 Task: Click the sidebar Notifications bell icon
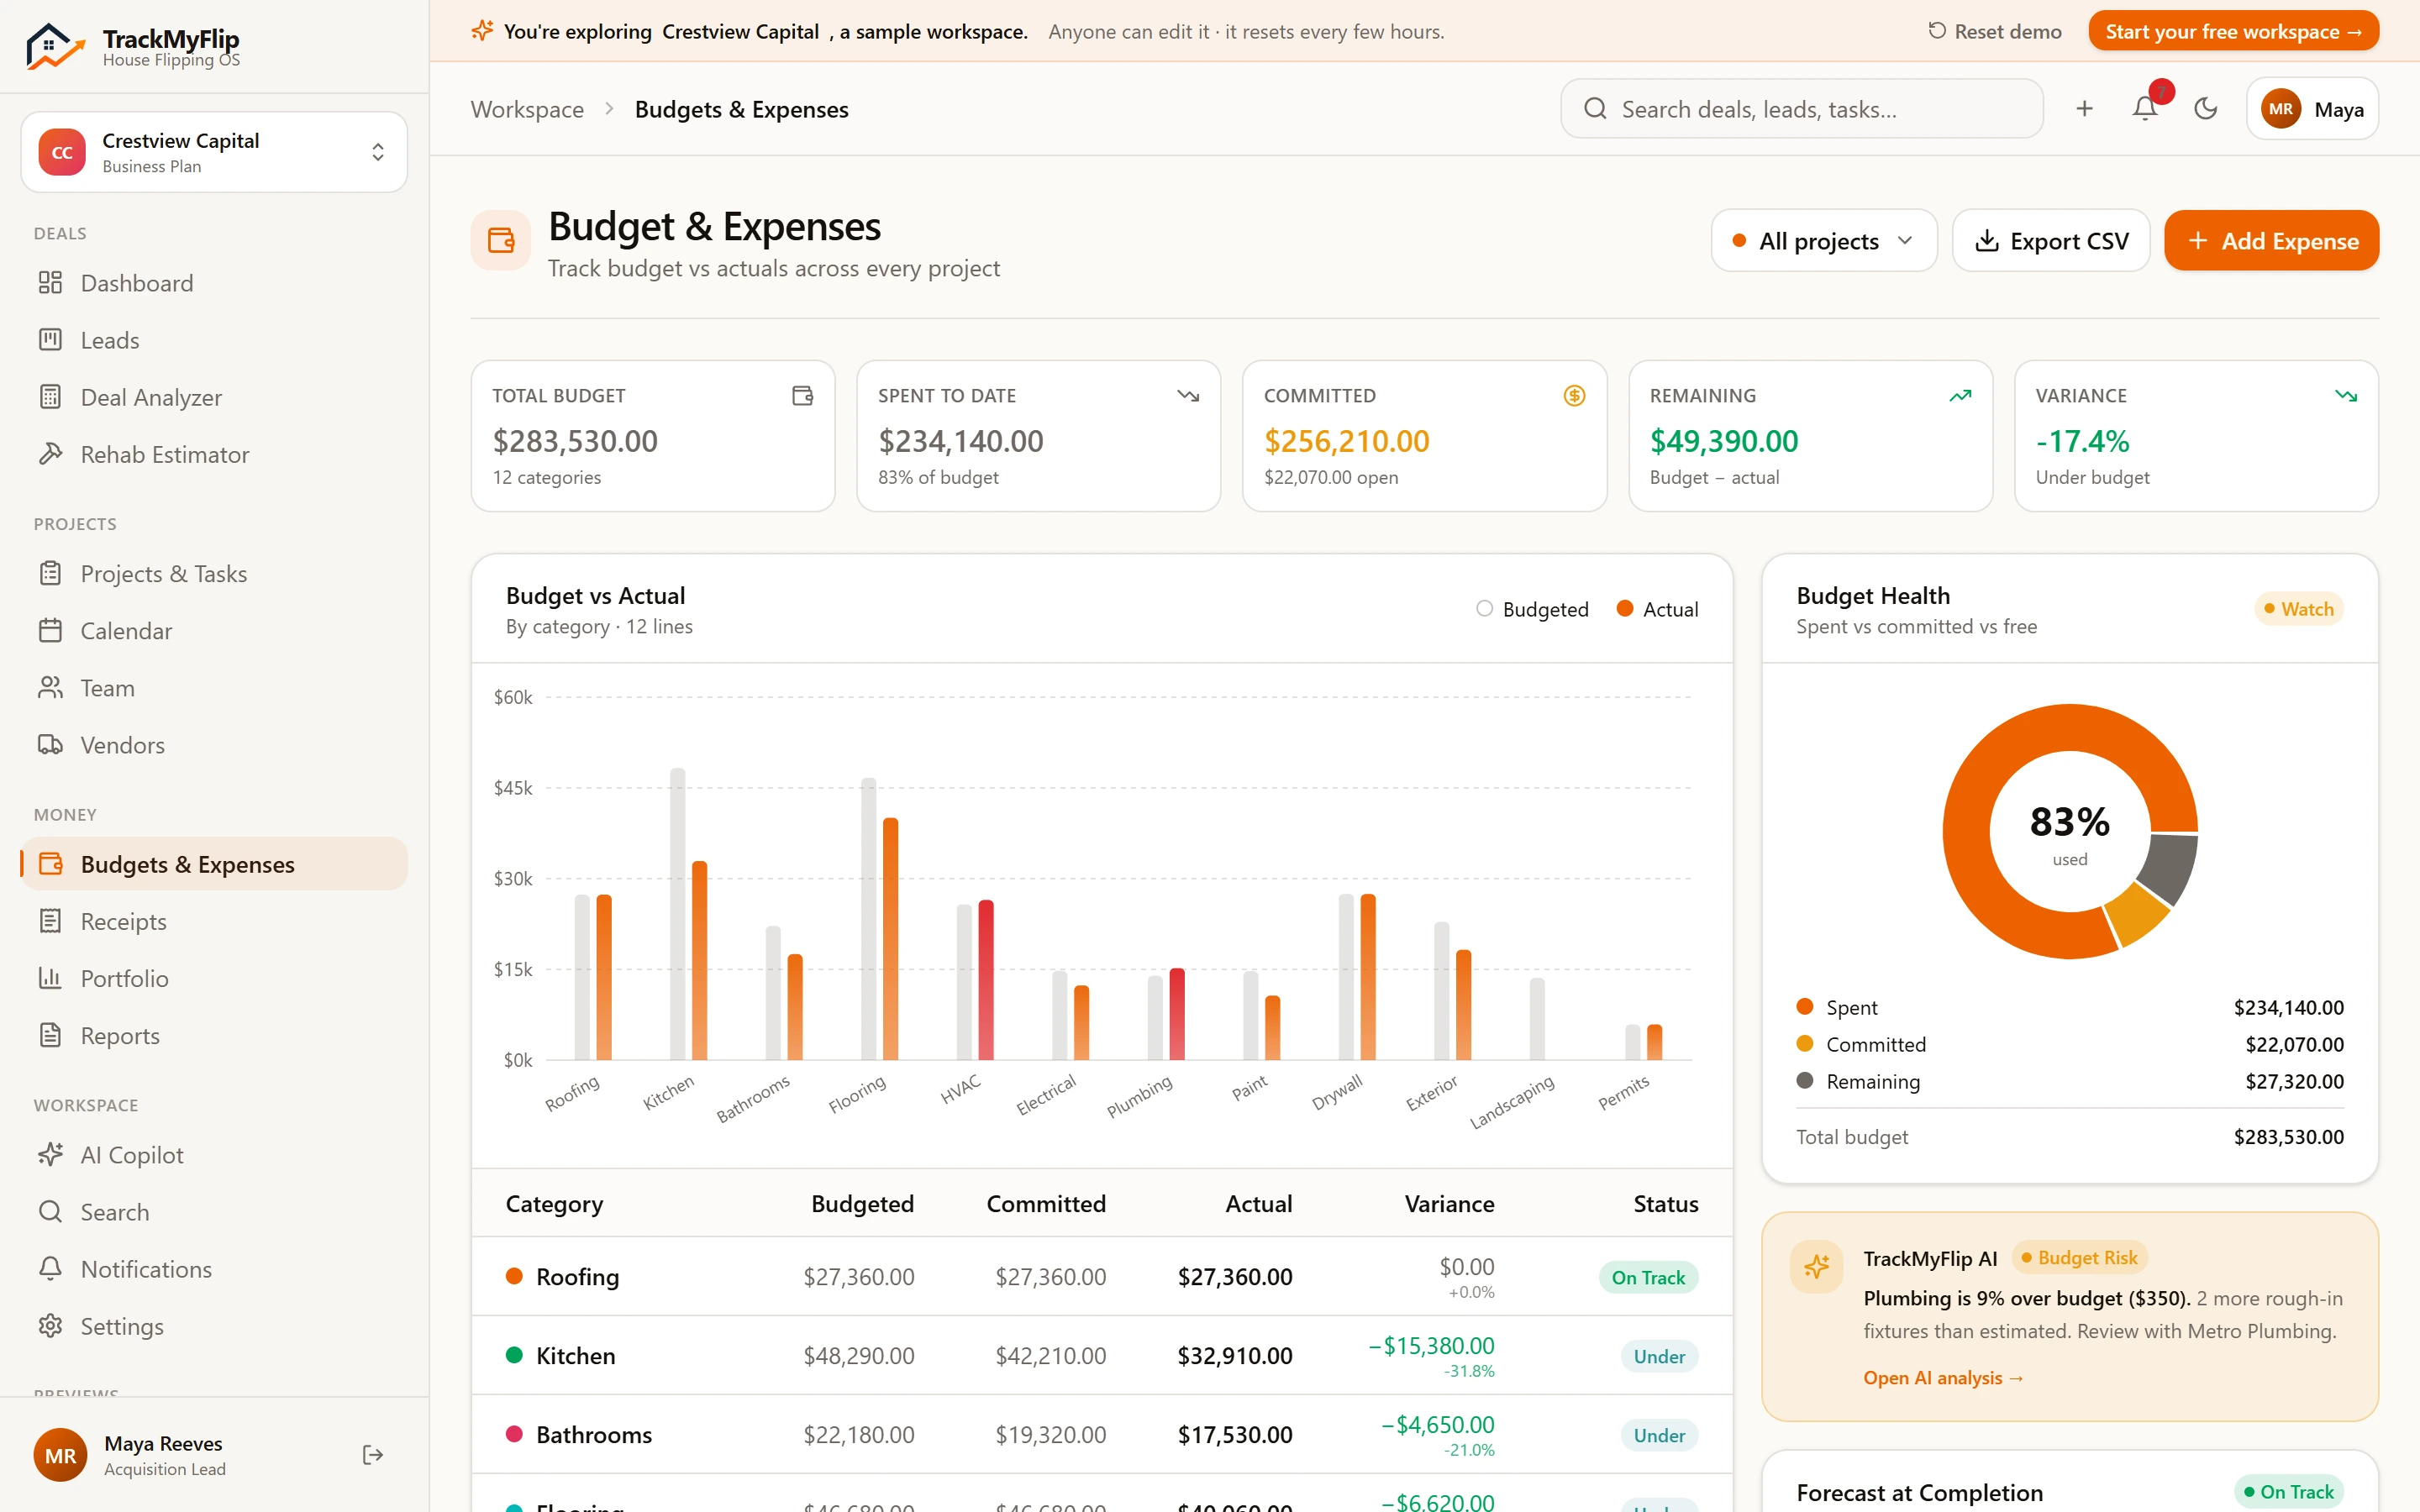[x=50, y=1268]
